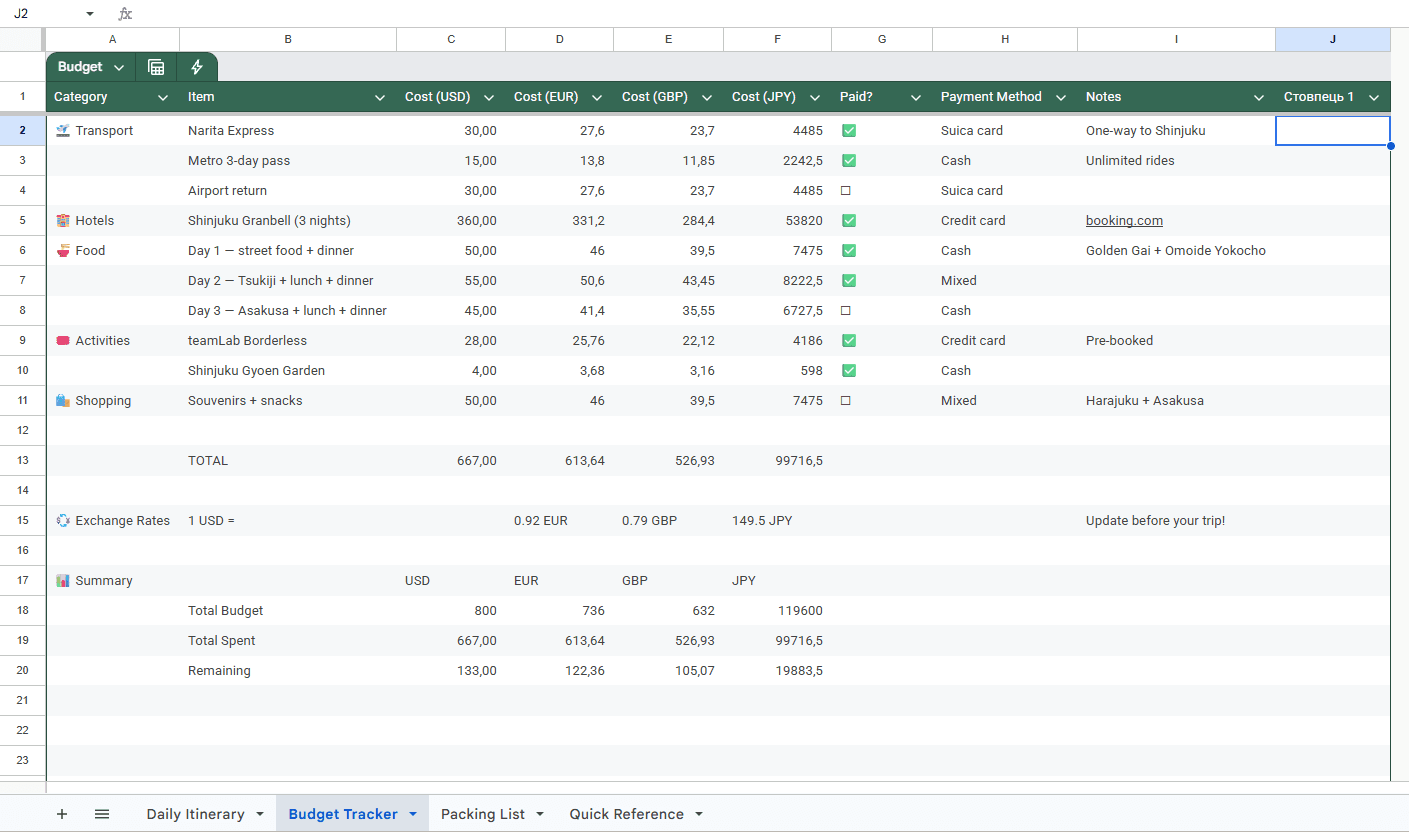Click the Food category emoji icon
The height and width of the screenshot is (832, 1409).
click(63, 251)
